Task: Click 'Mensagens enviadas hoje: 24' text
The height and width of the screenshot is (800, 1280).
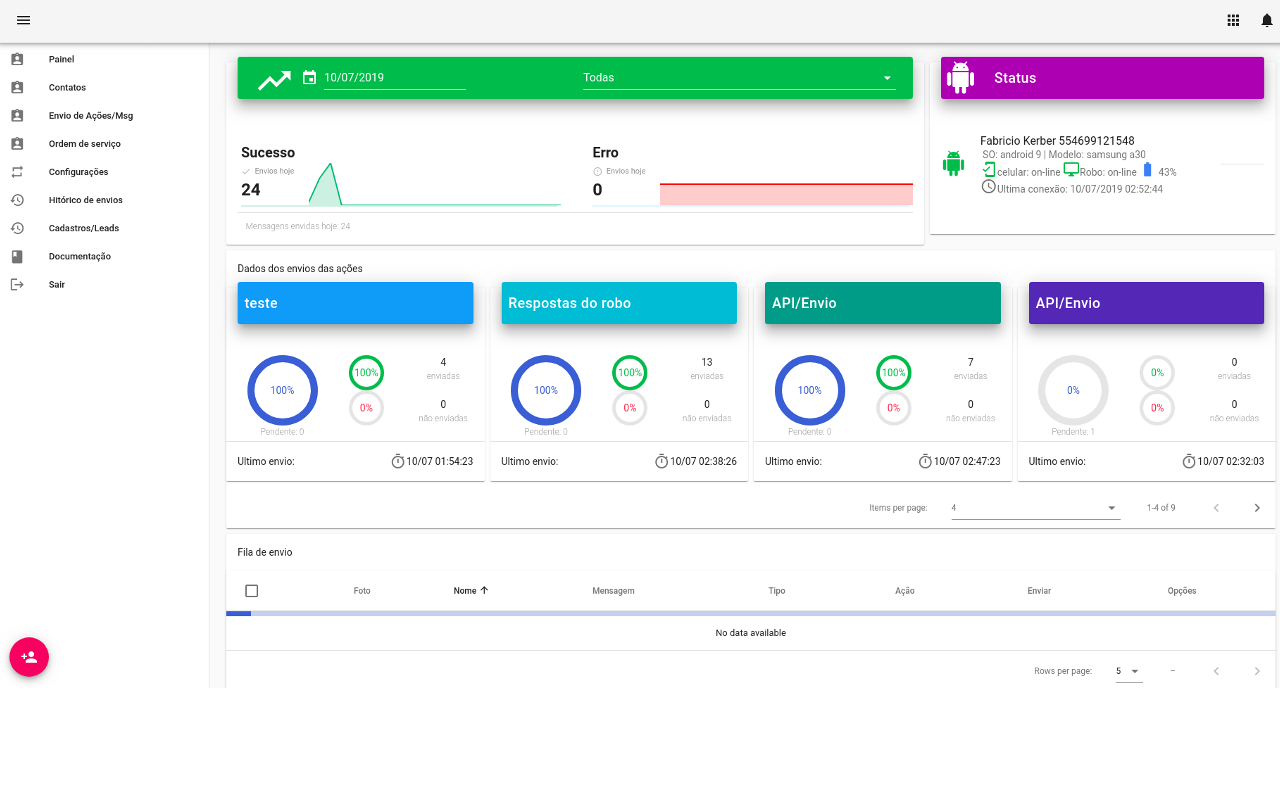Action: click(x=298, y=226)
